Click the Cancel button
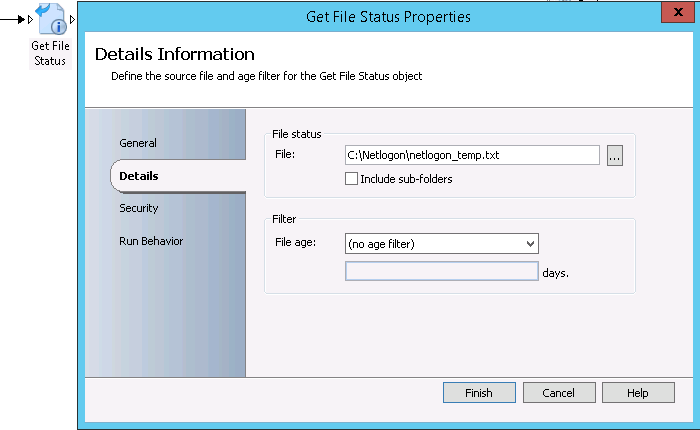 [x=558, y=392]
